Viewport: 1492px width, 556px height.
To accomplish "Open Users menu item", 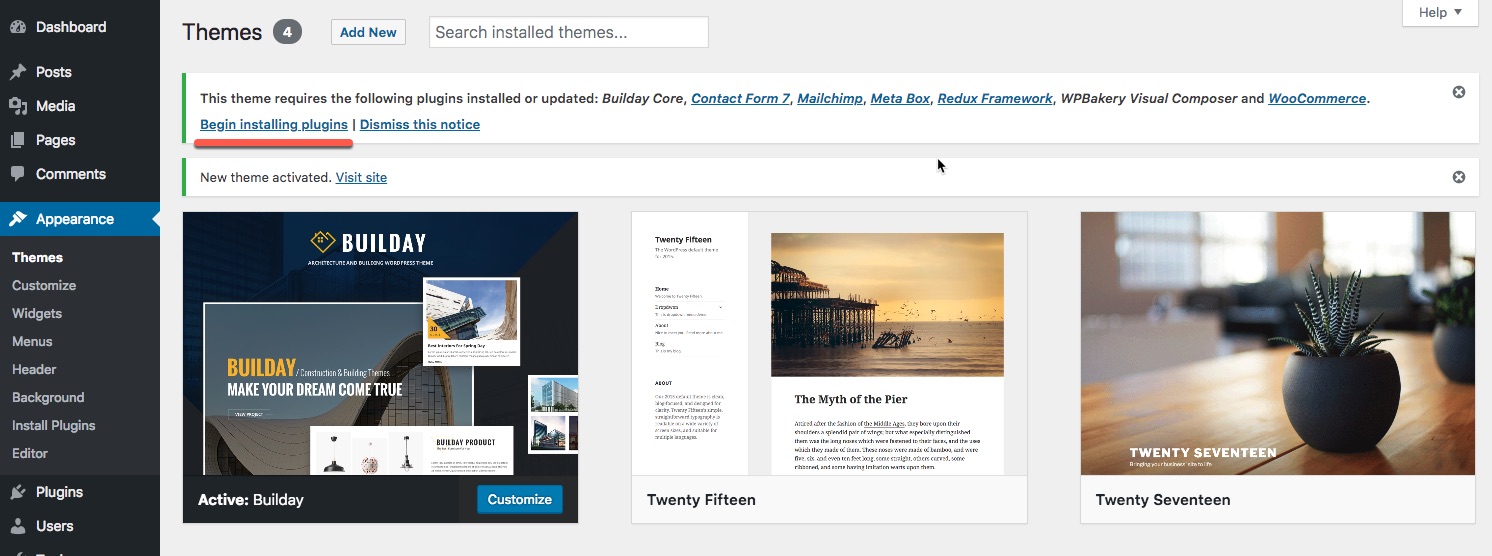I will [x=80, y=526].
